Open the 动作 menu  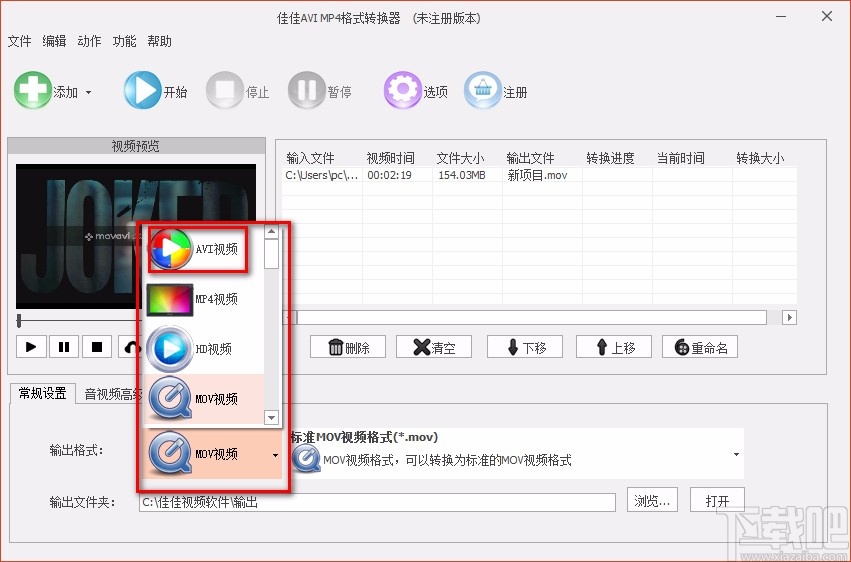(x=89, y=41)
